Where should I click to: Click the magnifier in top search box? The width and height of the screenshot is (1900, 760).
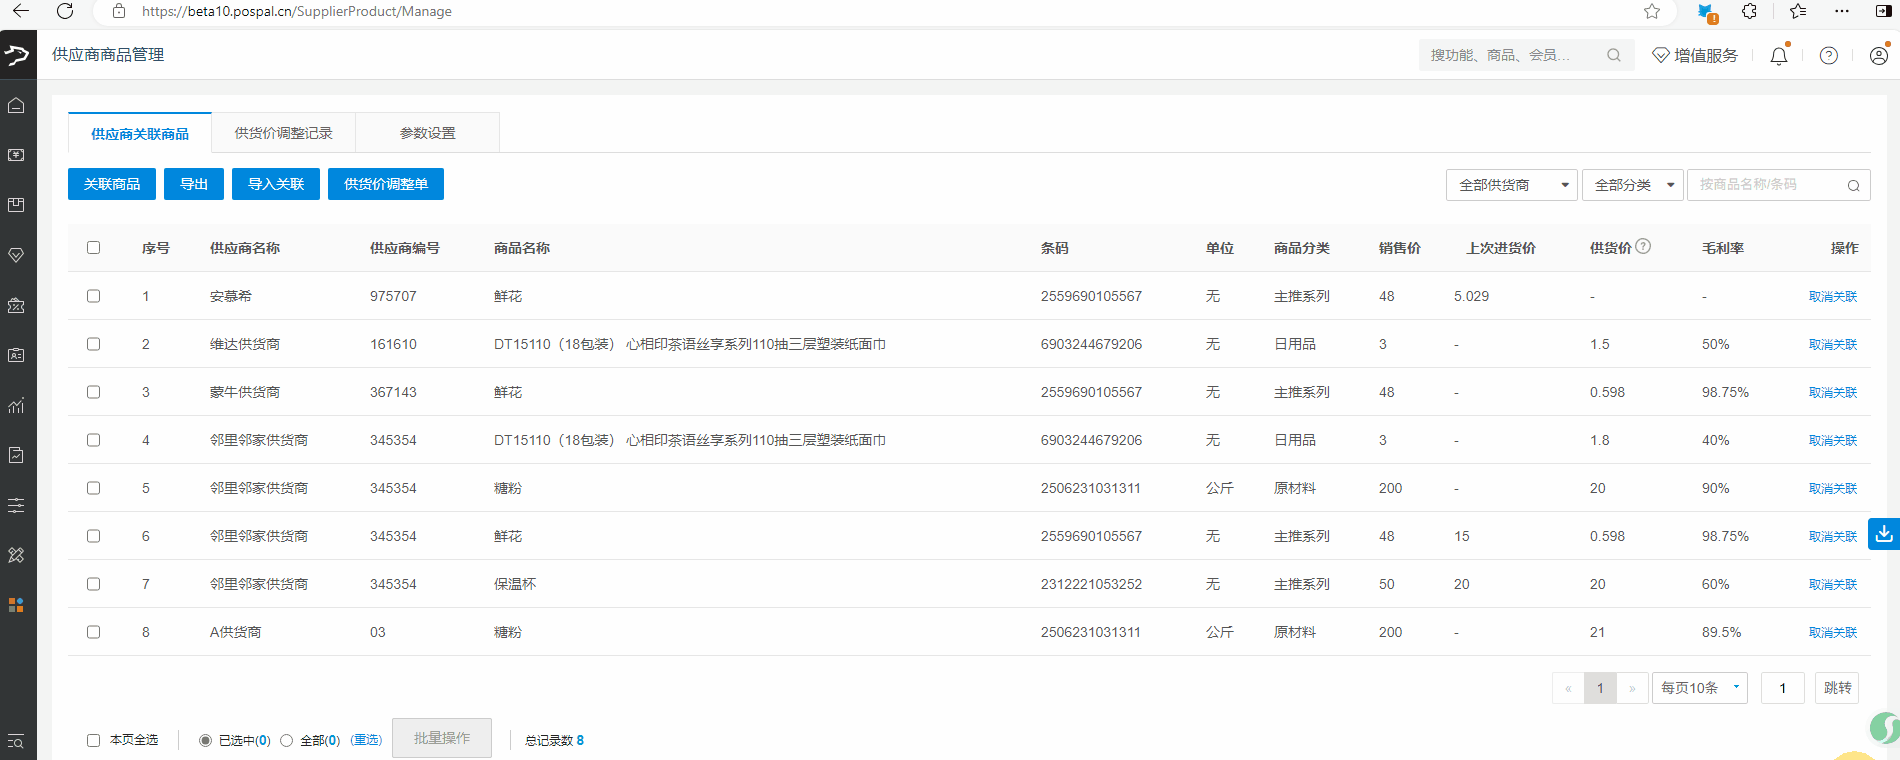(1613, 55)
